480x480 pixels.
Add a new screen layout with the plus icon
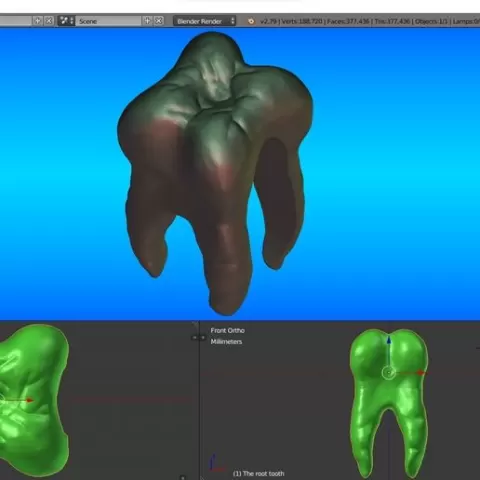click(38, 21)
